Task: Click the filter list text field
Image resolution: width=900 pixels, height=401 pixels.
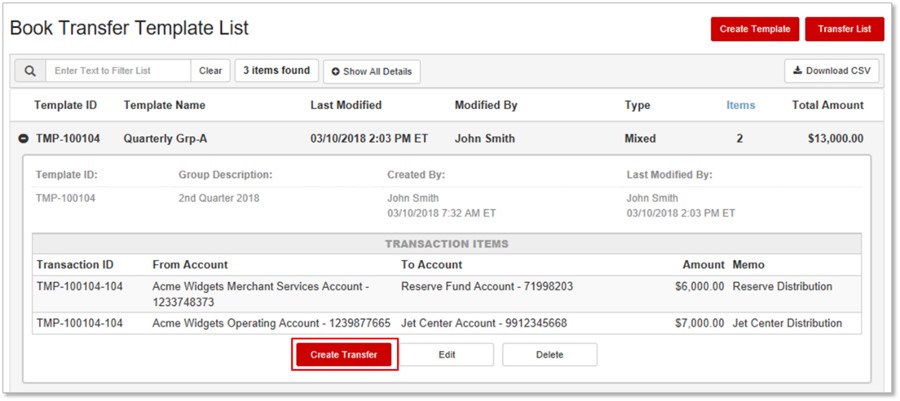Action: [x=118, y=71]
